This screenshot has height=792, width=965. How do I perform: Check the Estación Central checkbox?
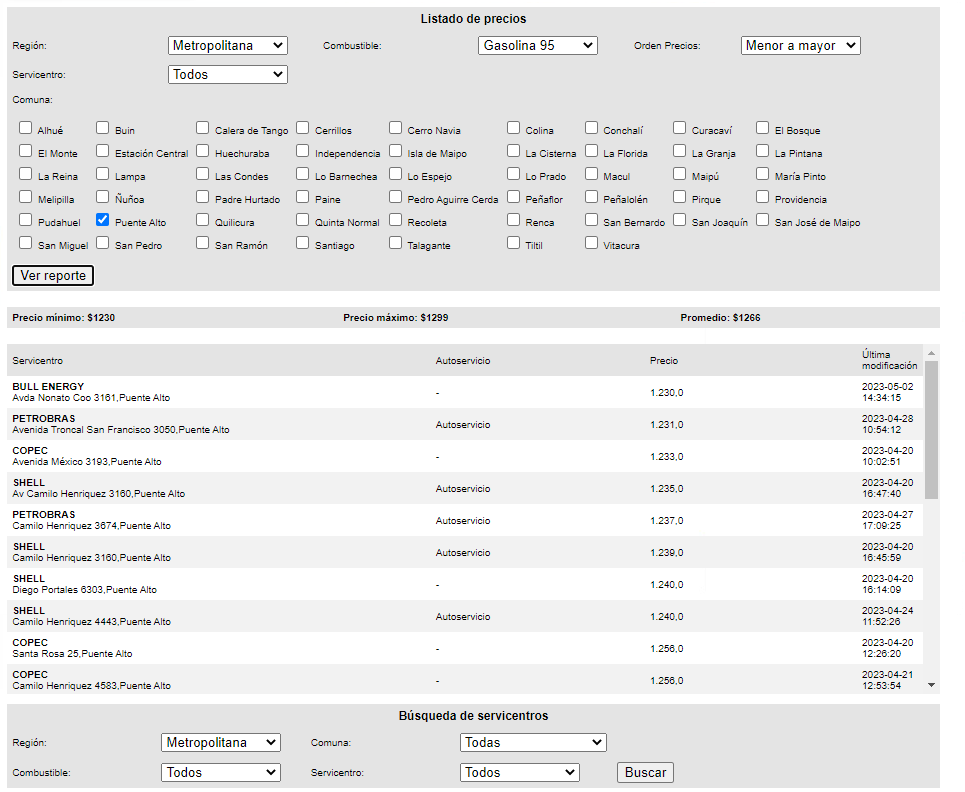click(x=103, y=151)
